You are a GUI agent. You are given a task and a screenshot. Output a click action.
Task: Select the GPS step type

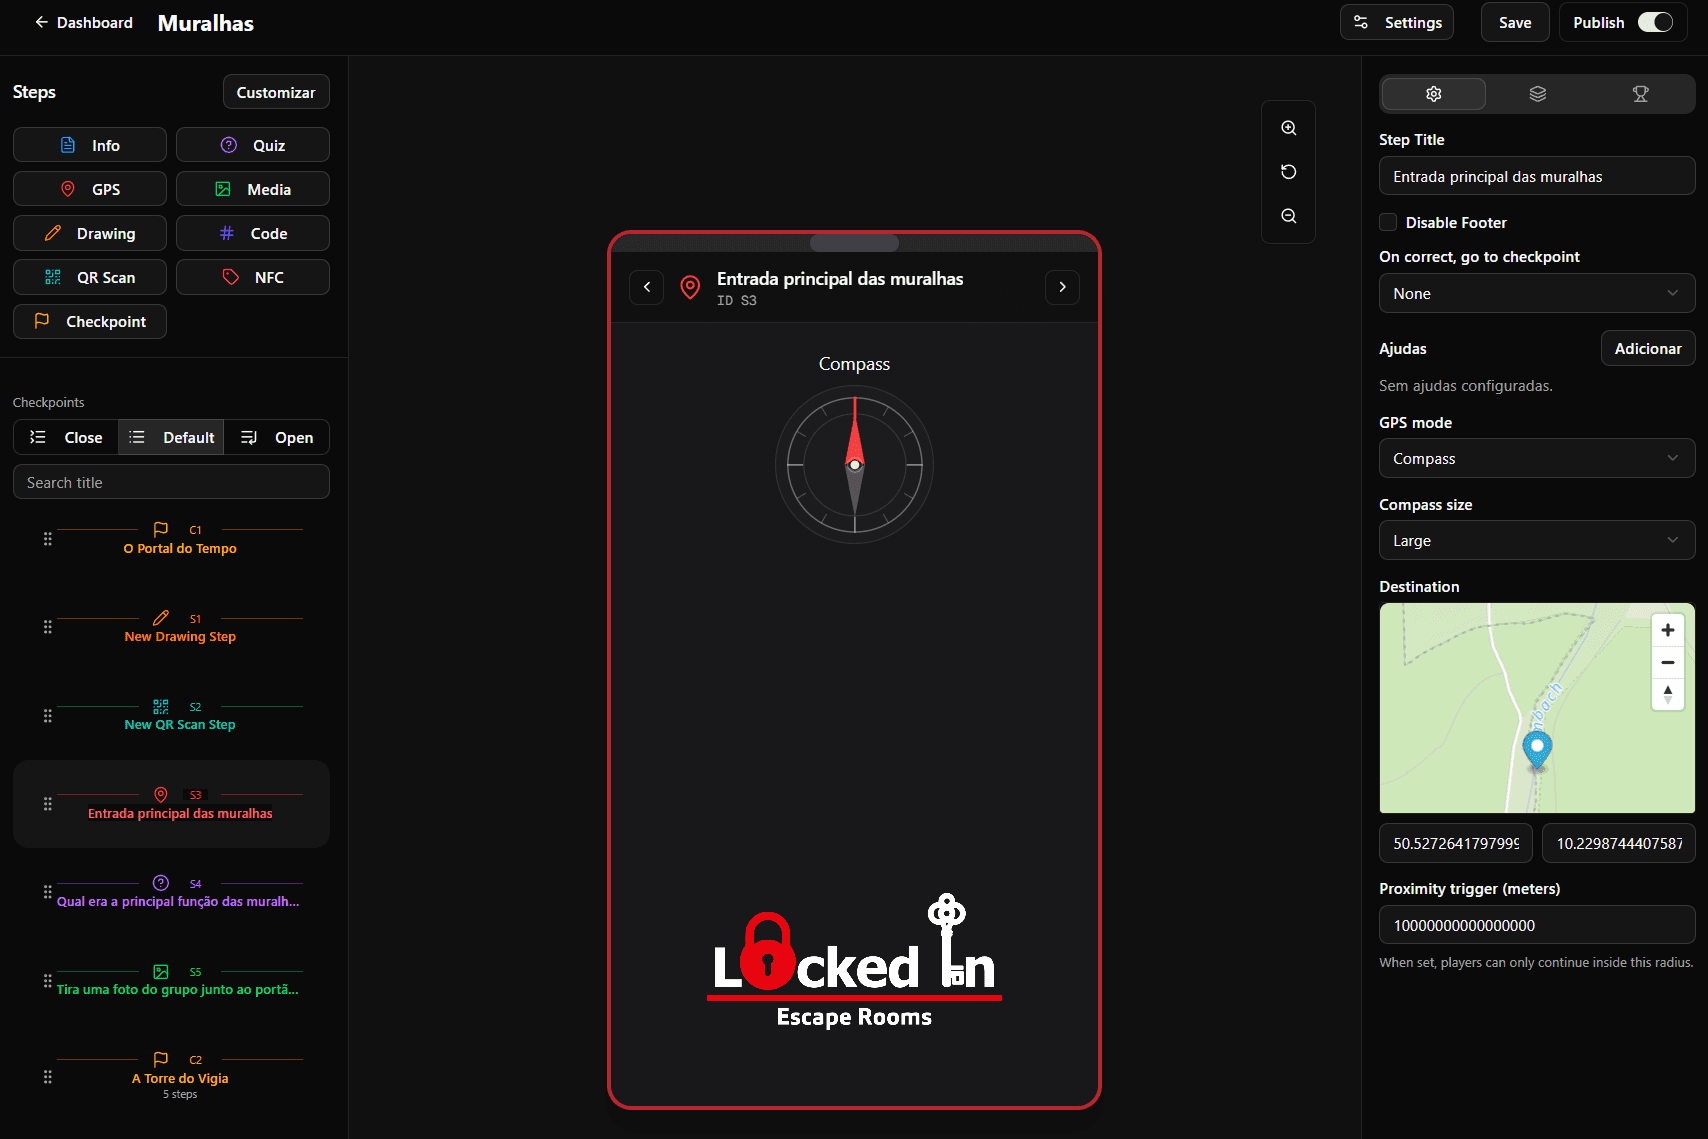click(x=89, y=188)
